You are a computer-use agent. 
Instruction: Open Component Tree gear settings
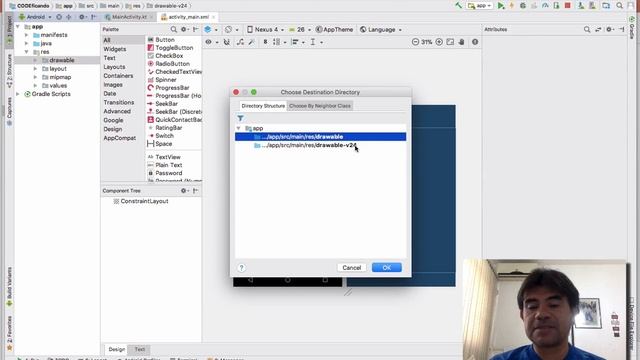[x=184, y=191]
